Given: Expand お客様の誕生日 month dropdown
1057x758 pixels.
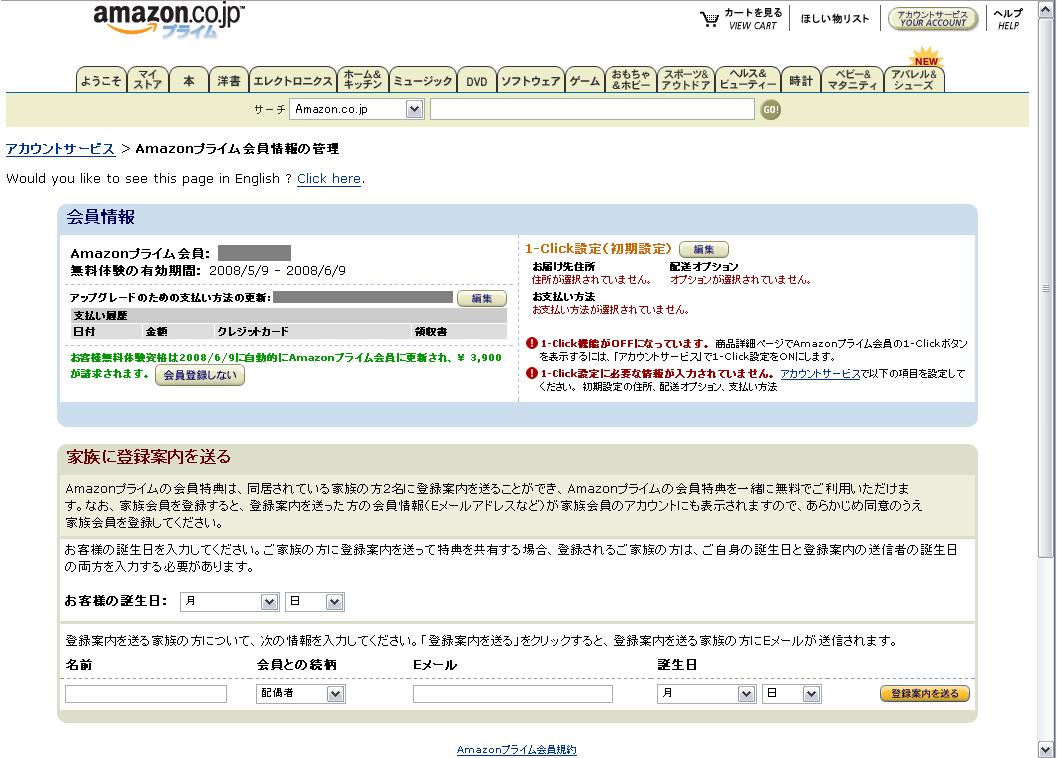Looking at the screenshot, I should pos(229,602).
